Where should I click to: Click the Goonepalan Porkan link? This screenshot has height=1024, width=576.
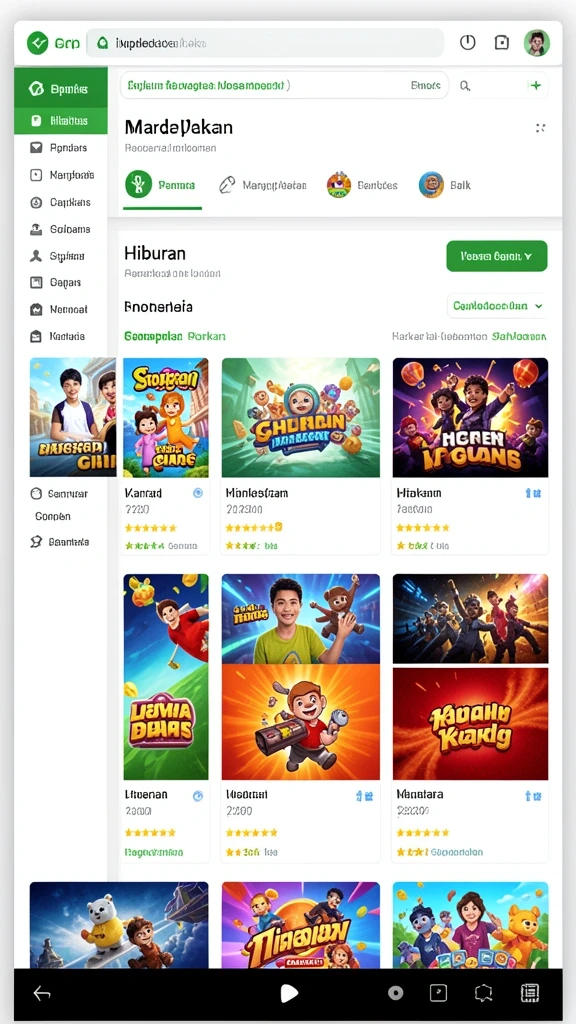[174, 336]
